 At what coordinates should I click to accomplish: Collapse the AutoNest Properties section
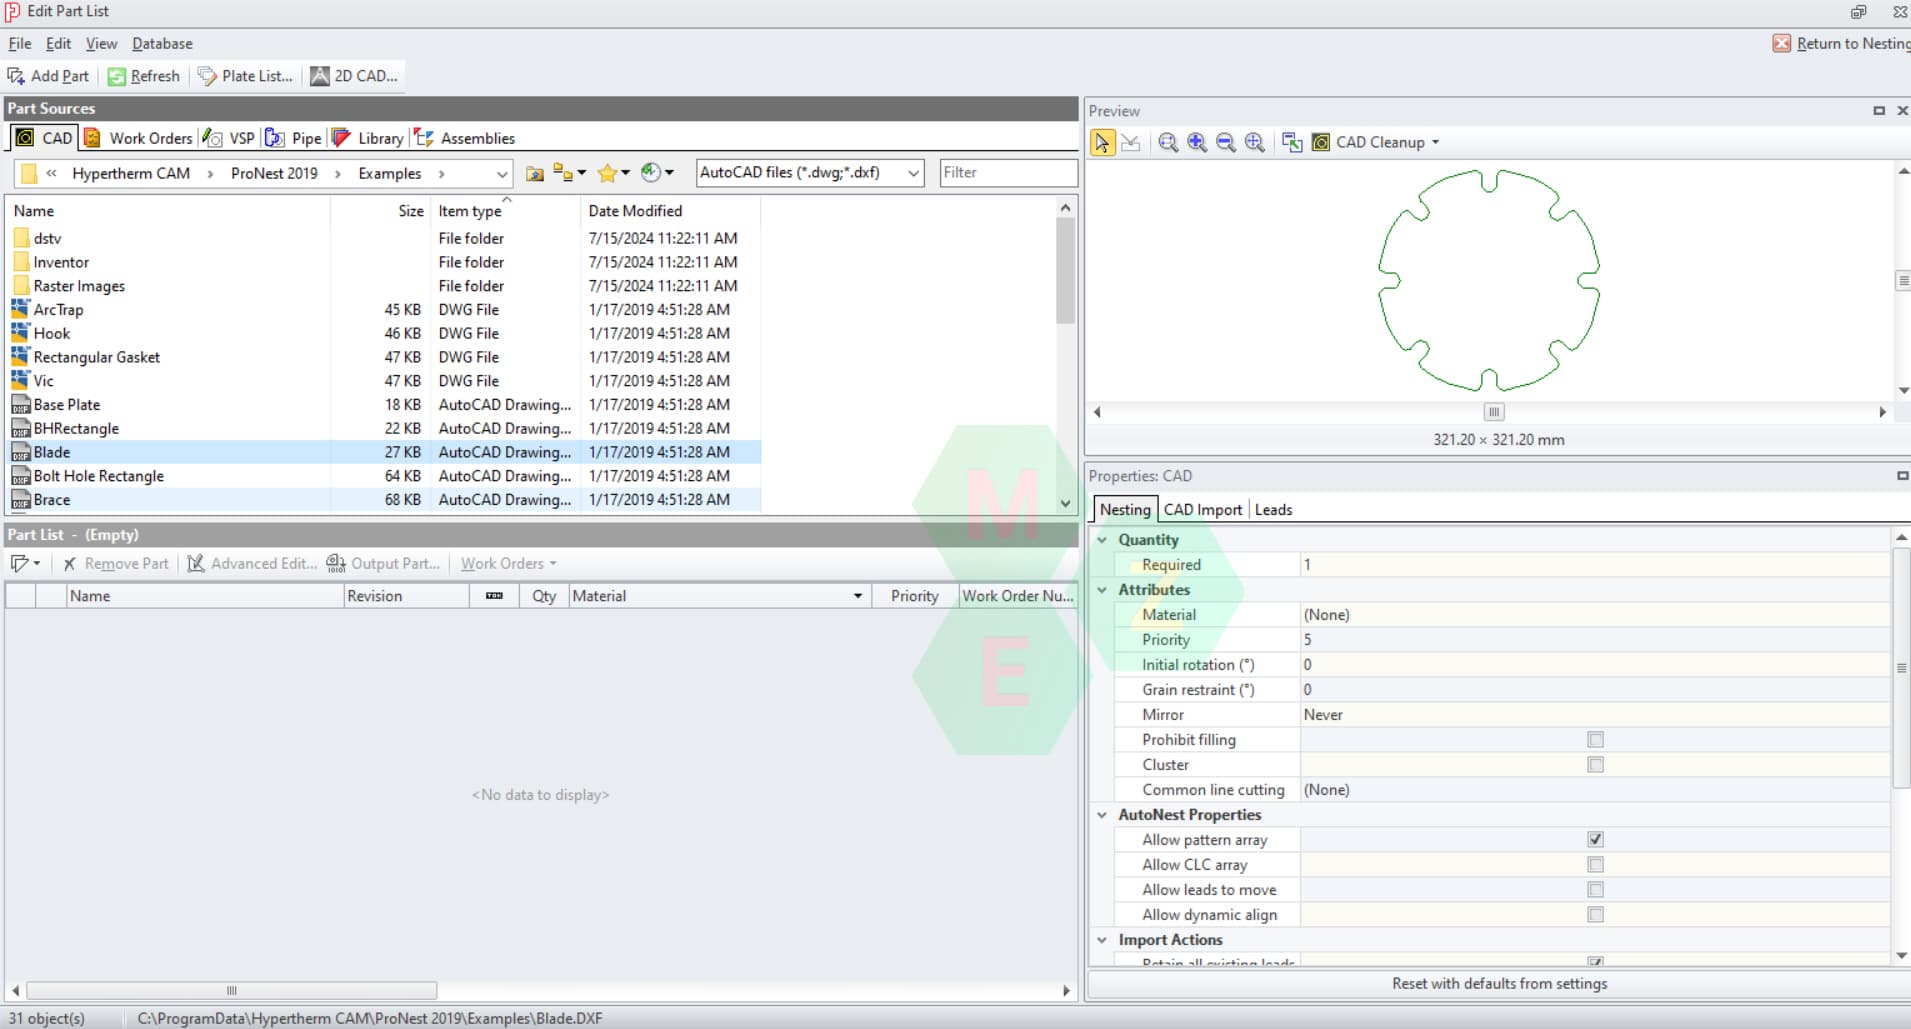1102,815
